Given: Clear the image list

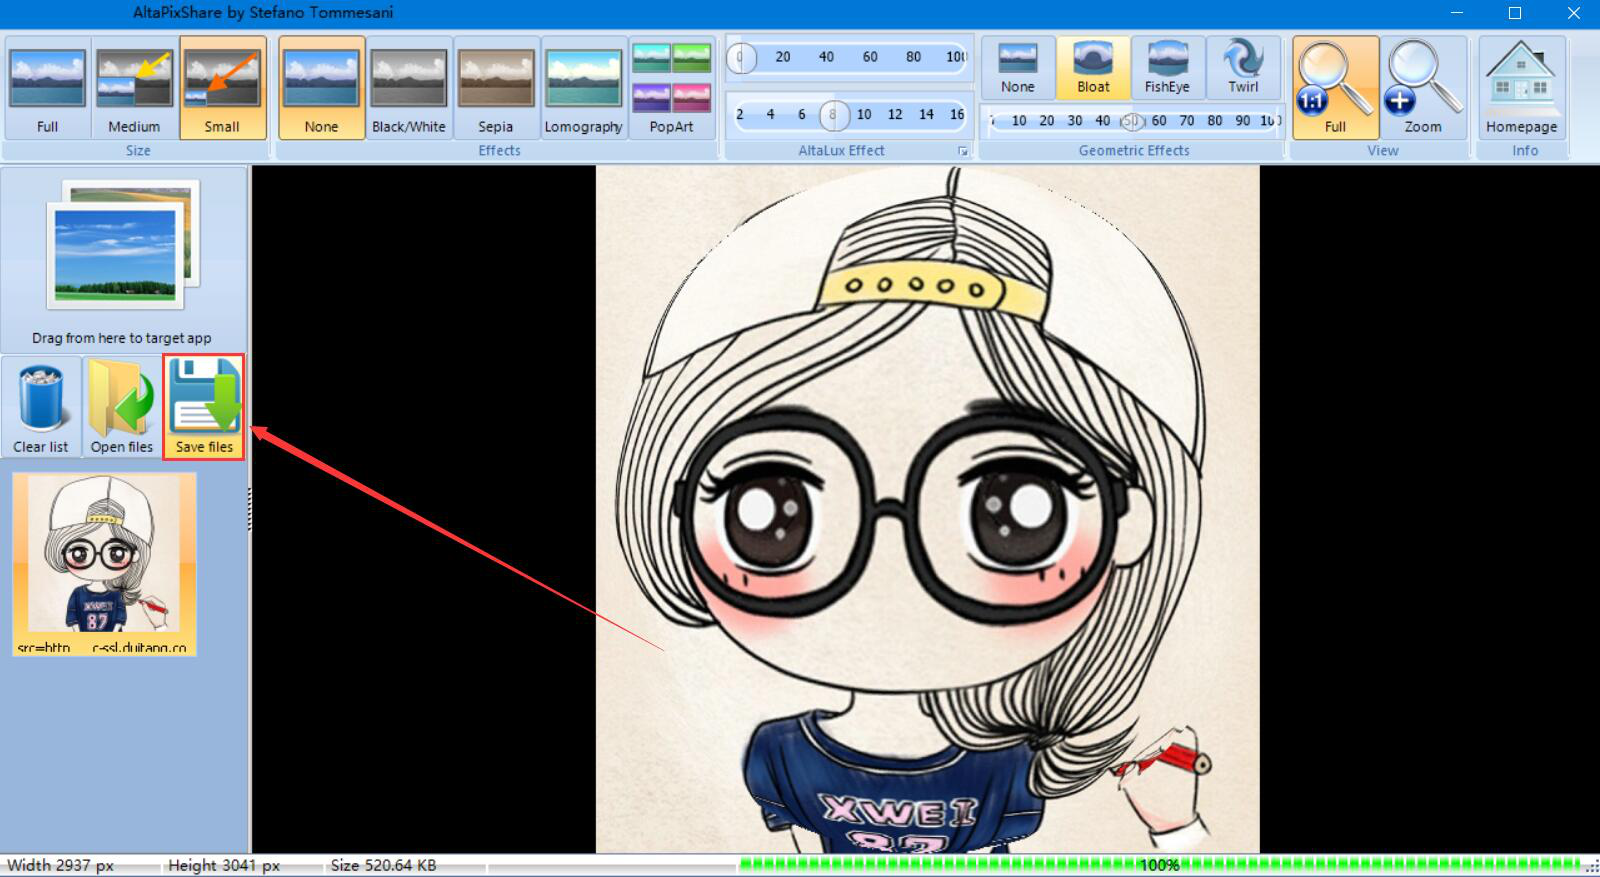Looking at the screenshot, I should 41,407.
